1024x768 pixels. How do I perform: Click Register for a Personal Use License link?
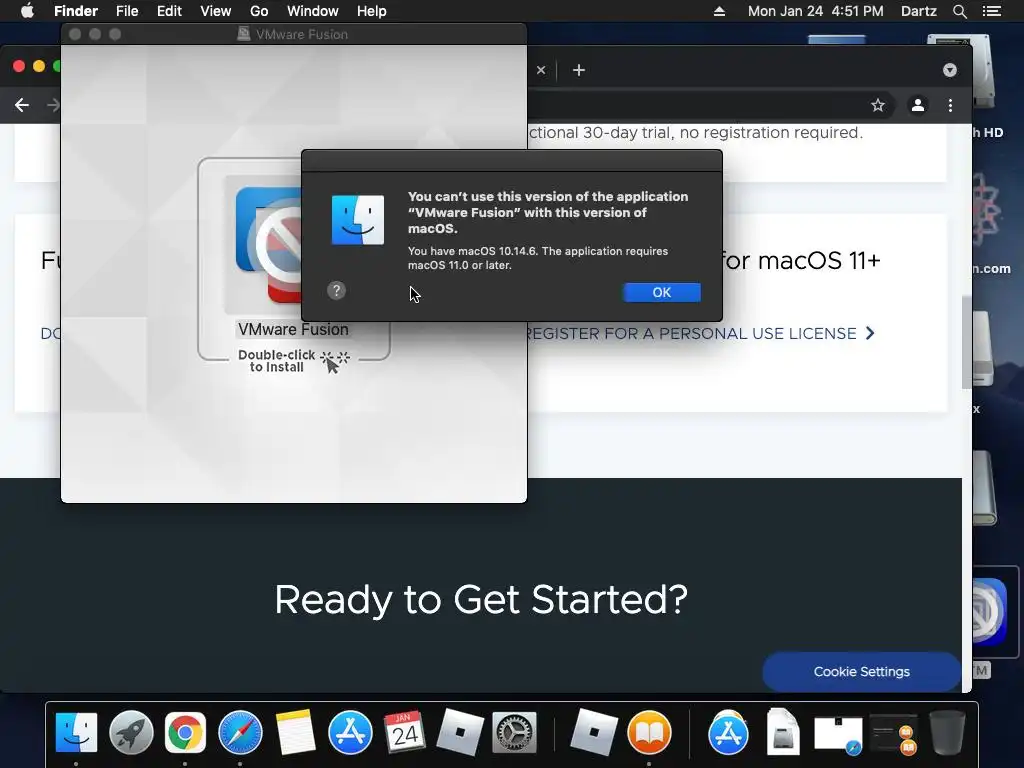699,334
